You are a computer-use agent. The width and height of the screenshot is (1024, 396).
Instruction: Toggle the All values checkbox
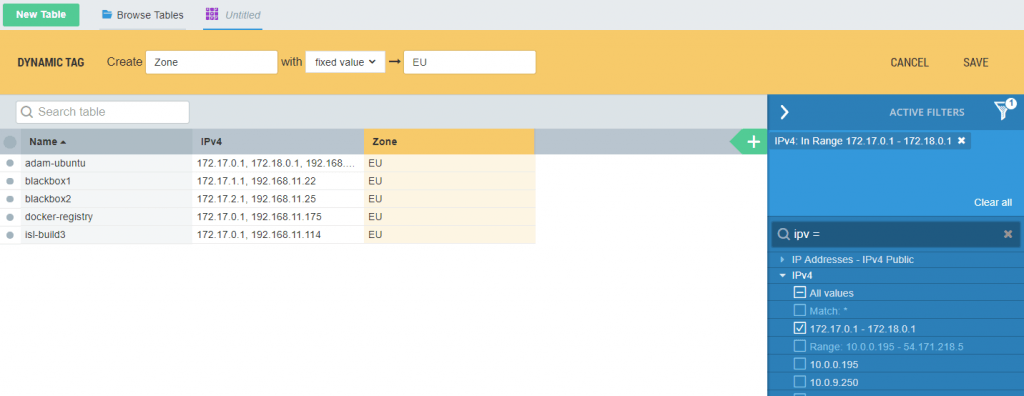click(800, 293)
